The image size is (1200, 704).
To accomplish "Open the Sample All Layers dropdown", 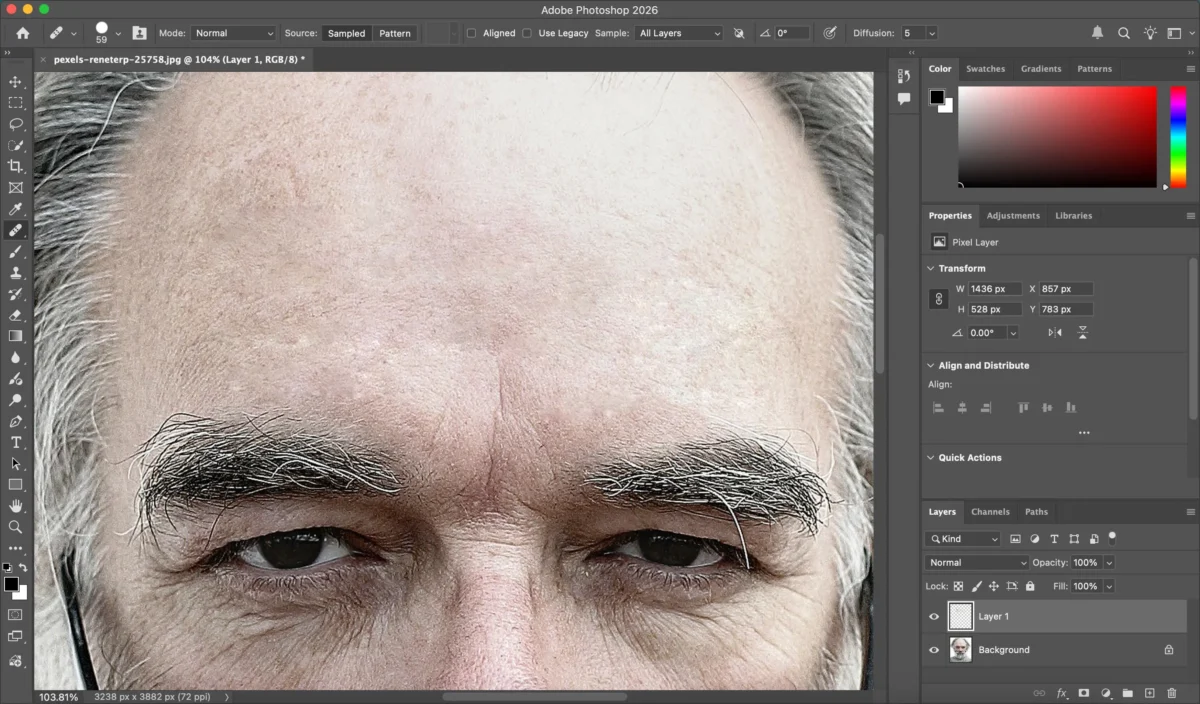I will [679, 33].
